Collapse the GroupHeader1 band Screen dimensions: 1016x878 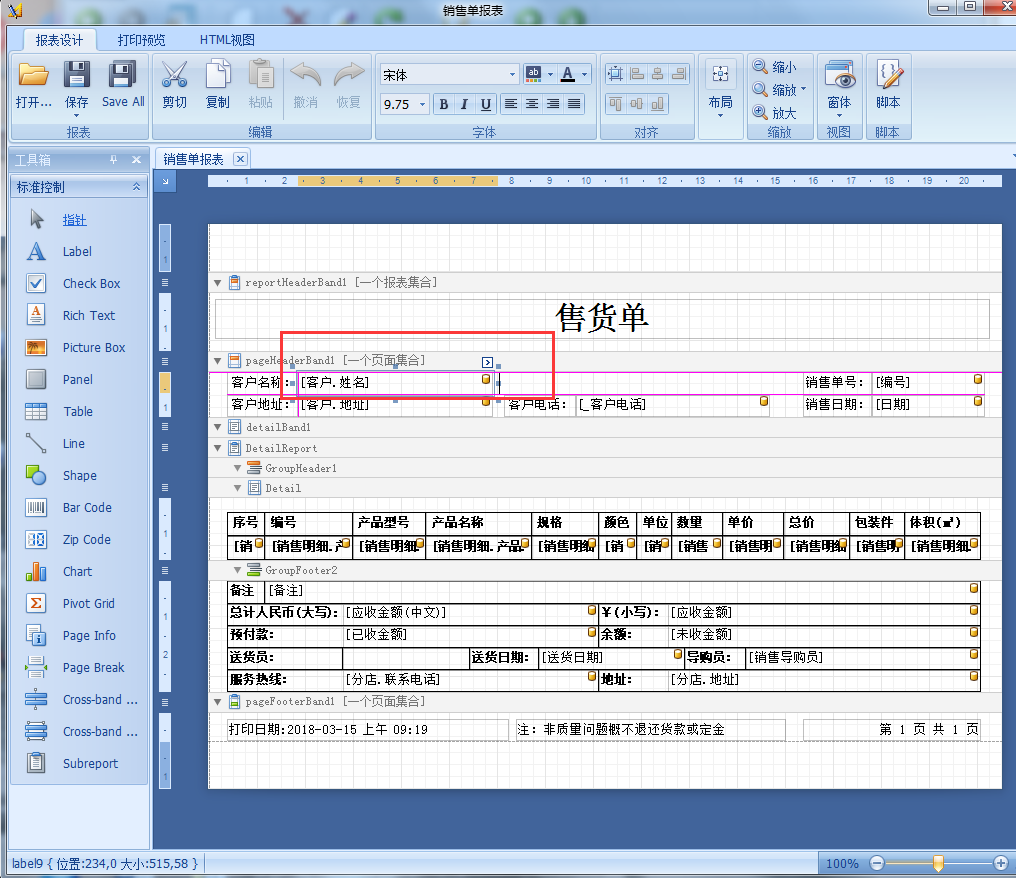[238, 468]
